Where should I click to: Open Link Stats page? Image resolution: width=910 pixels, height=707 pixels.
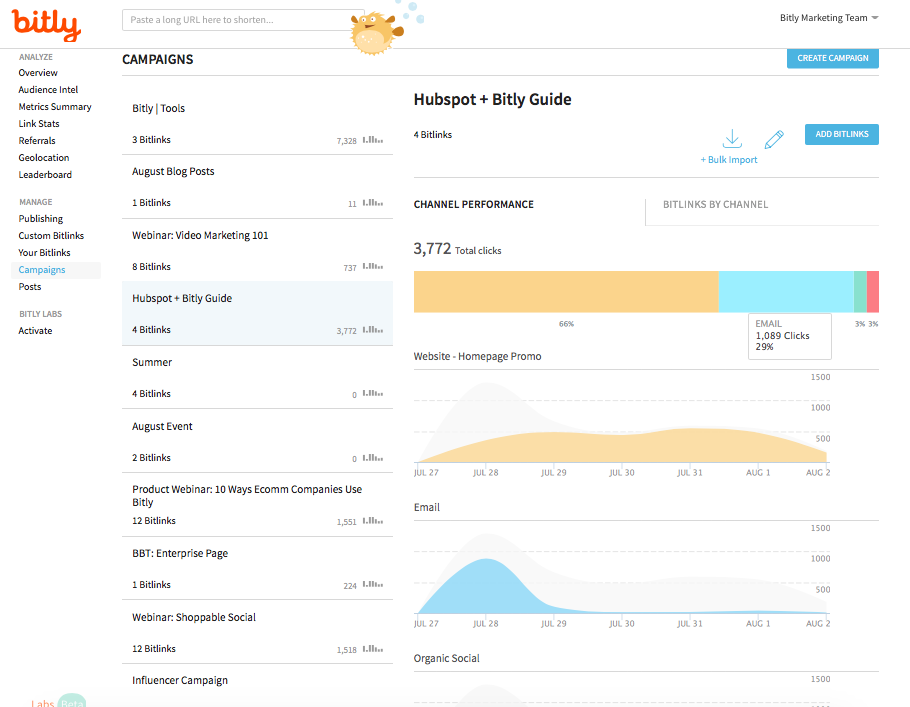click(39, 124)
